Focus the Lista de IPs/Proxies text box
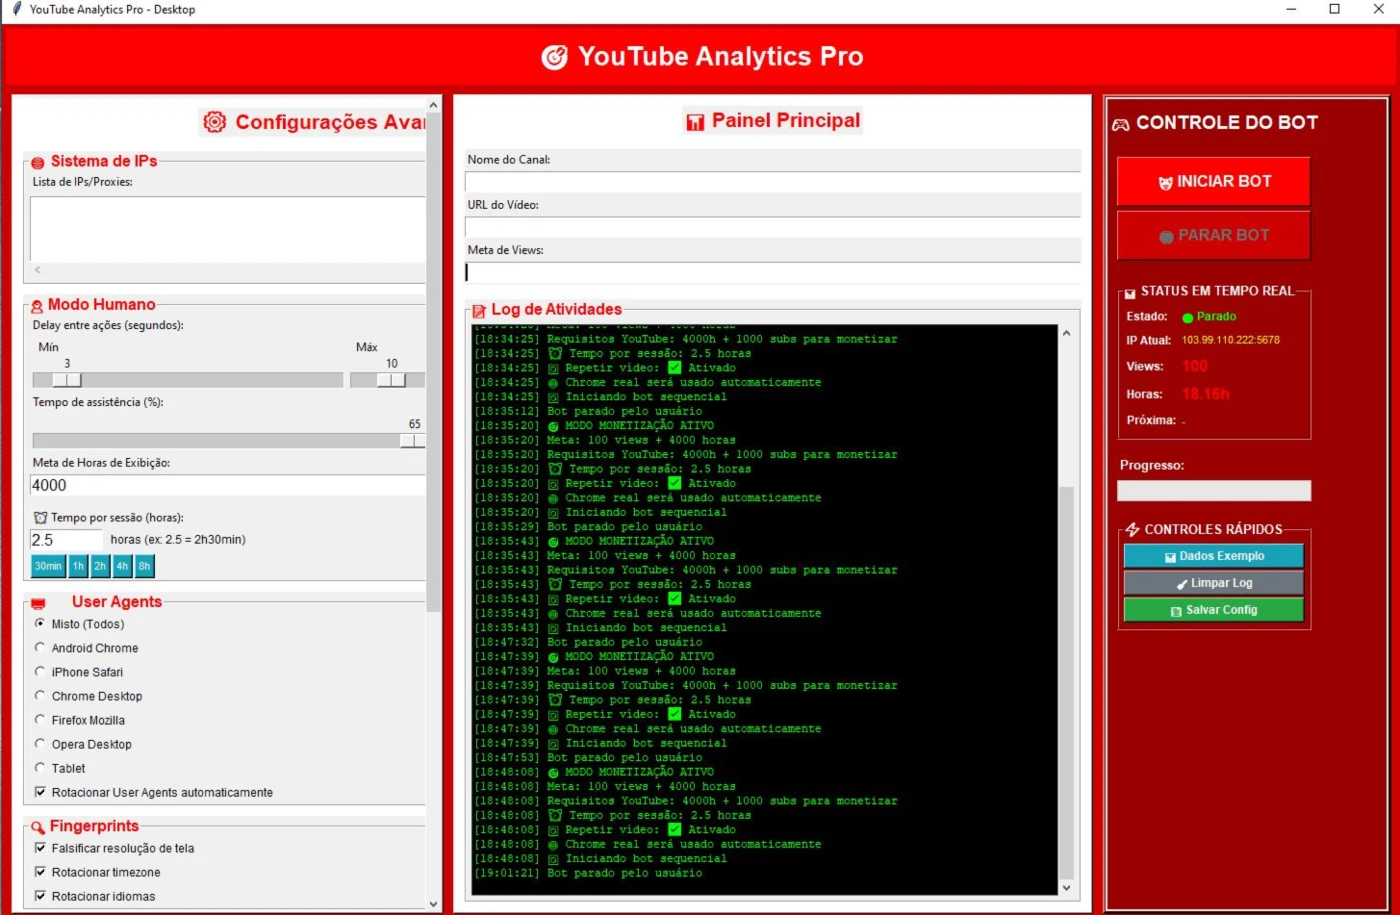The height and width of the screenshot is (915, 1400). click(228, 229)
